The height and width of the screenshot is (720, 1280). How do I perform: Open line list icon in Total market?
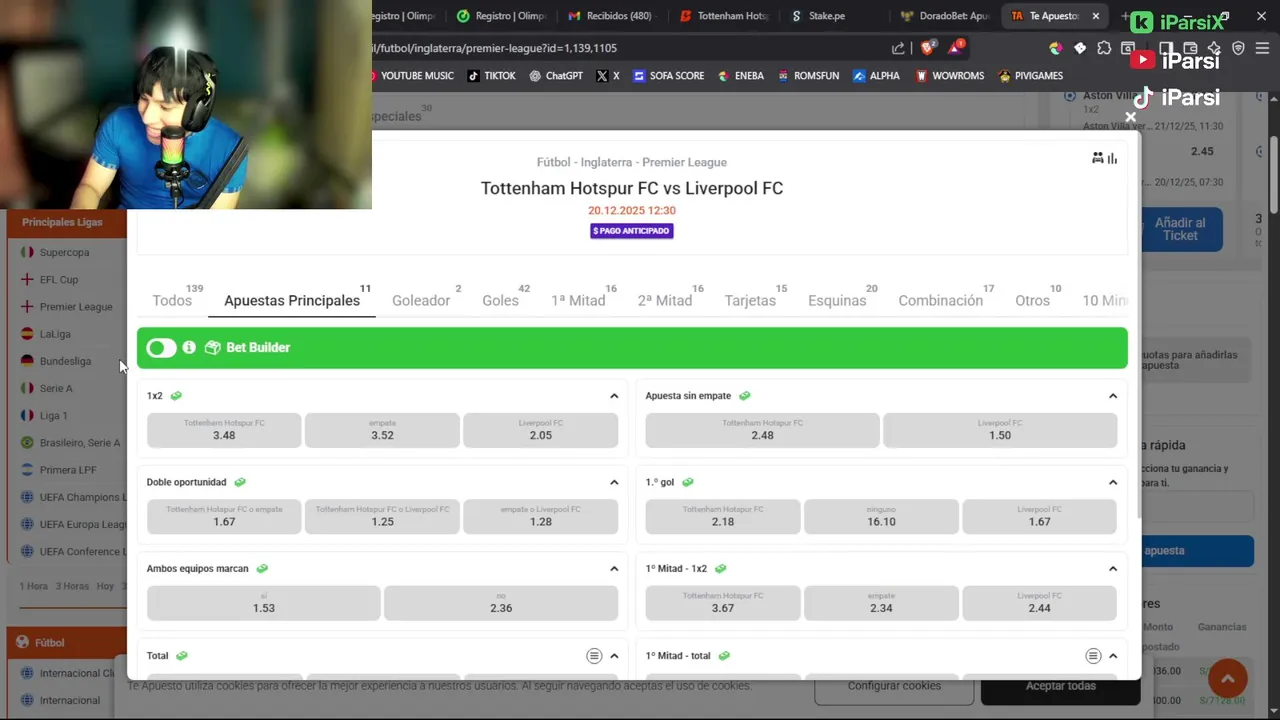point(594,656)
